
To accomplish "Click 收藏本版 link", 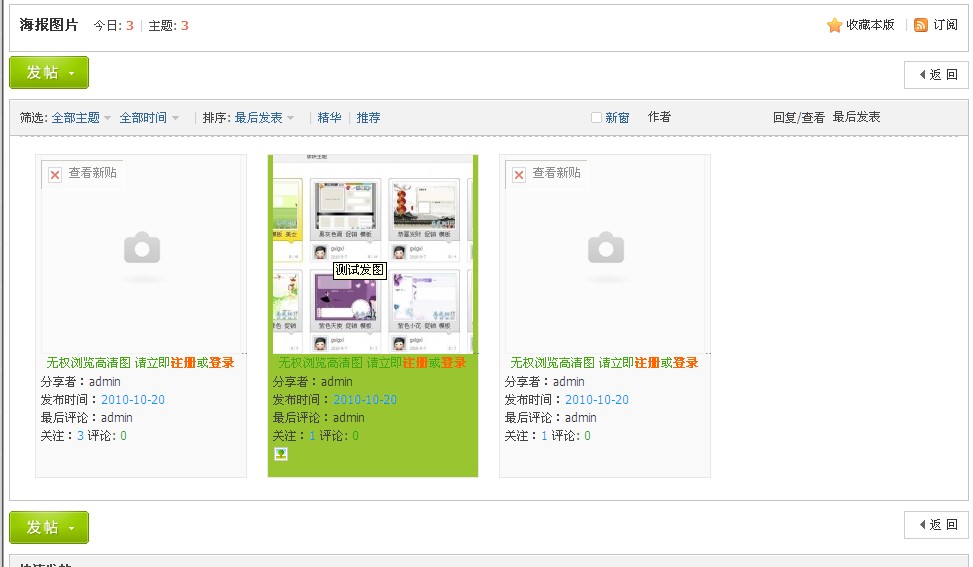I will pyautogui.click(x=870, y=25).
